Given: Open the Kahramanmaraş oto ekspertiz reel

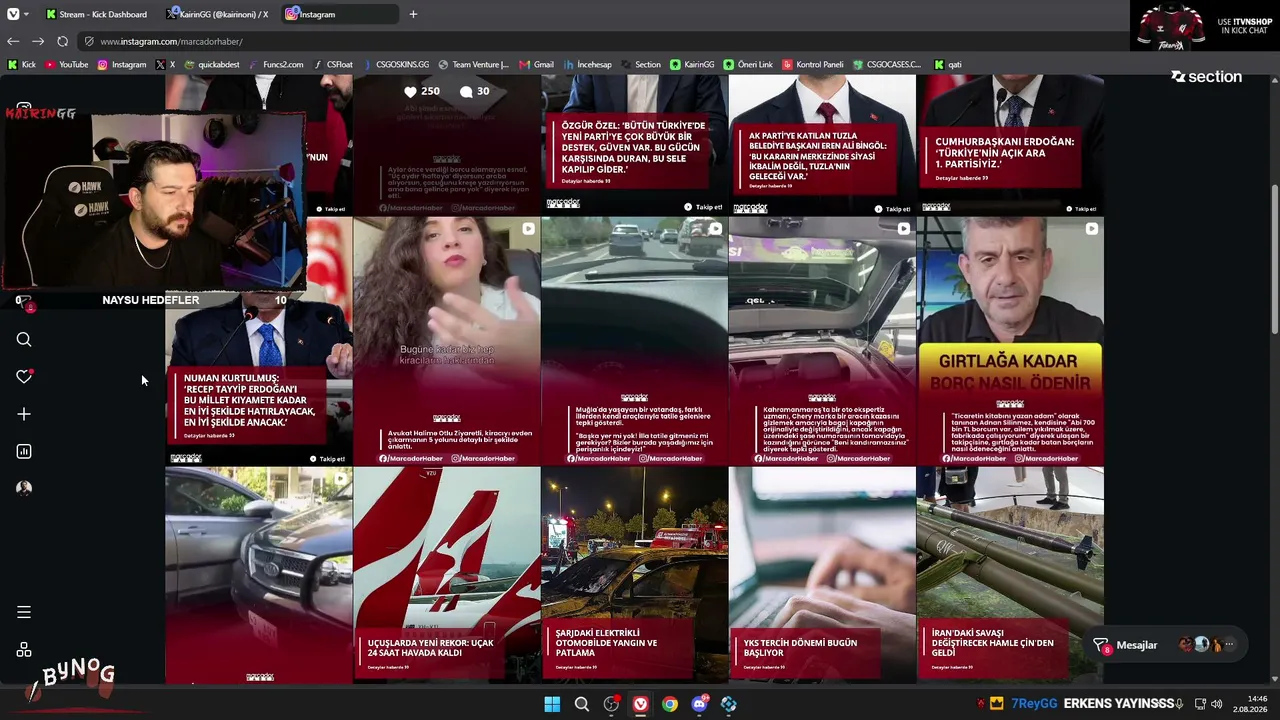Looking at the screenshot, I should [822, 341].
